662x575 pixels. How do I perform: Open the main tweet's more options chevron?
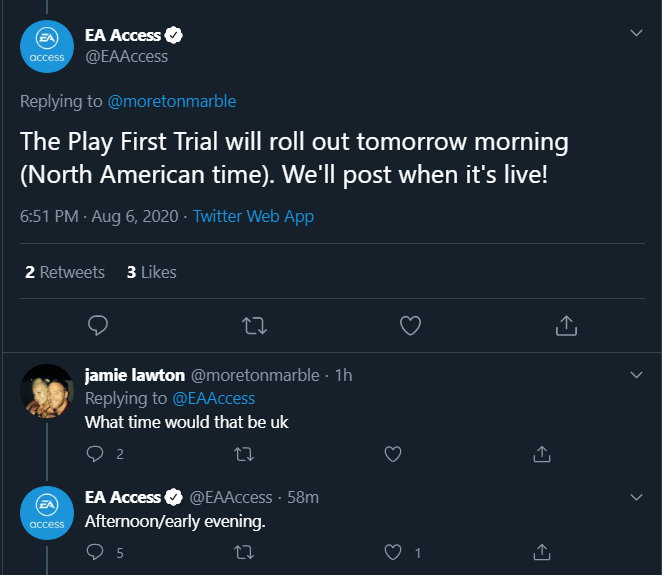[637, 33]
